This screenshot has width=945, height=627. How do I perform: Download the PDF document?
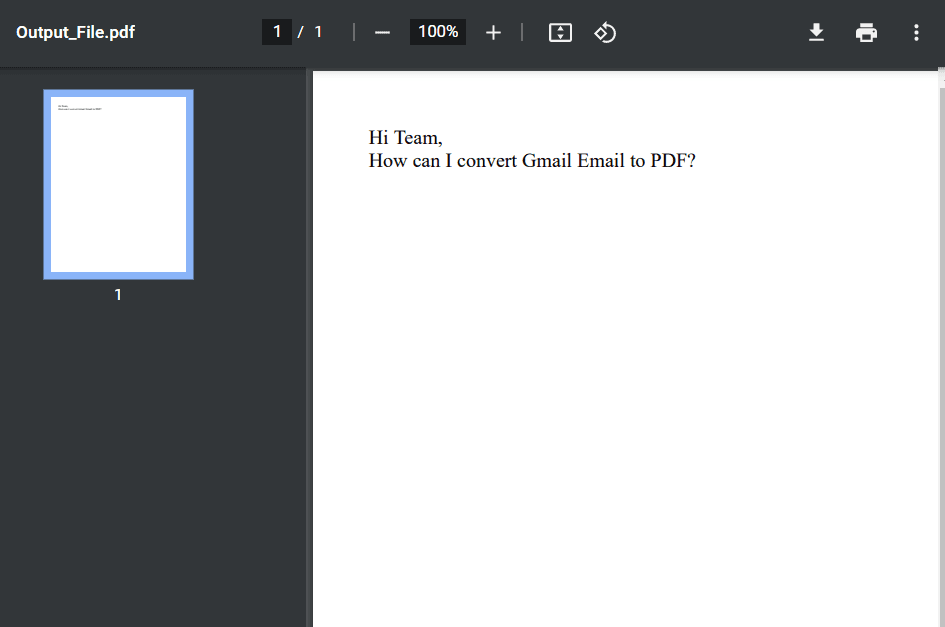816,32
